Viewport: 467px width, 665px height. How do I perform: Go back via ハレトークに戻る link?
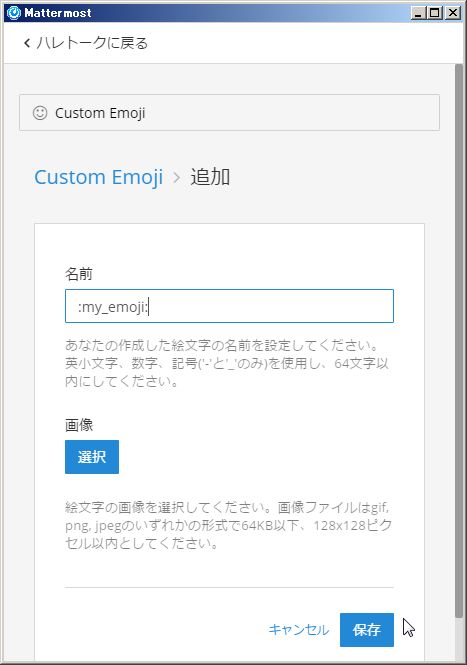86,43
